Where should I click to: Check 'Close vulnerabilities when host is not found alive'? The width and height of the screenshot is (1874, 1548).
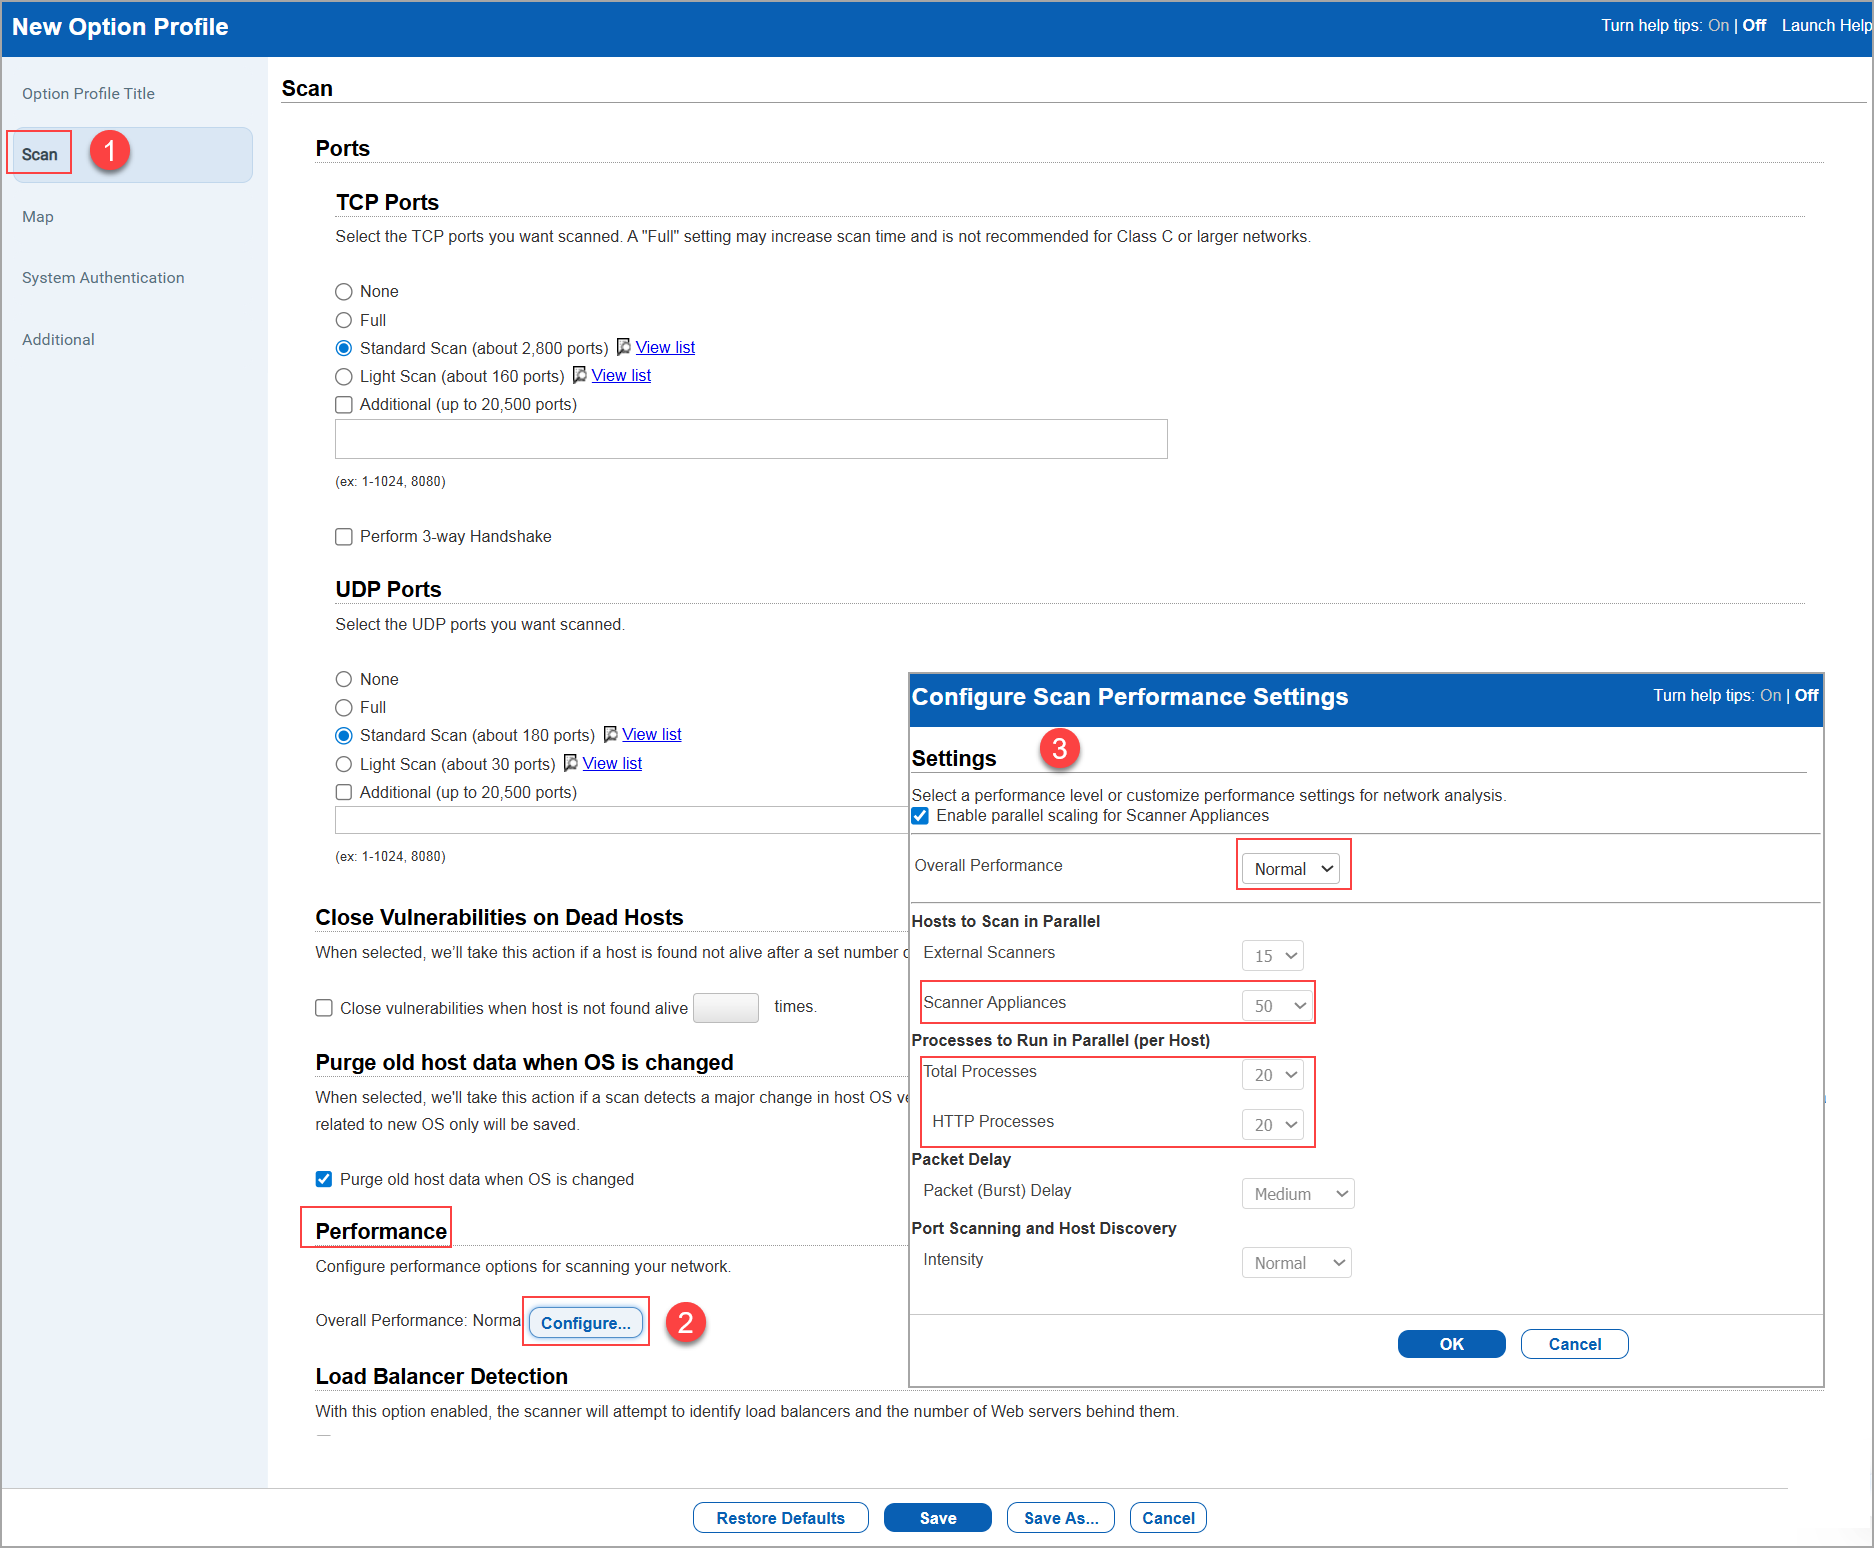(x=324, y=1007)
